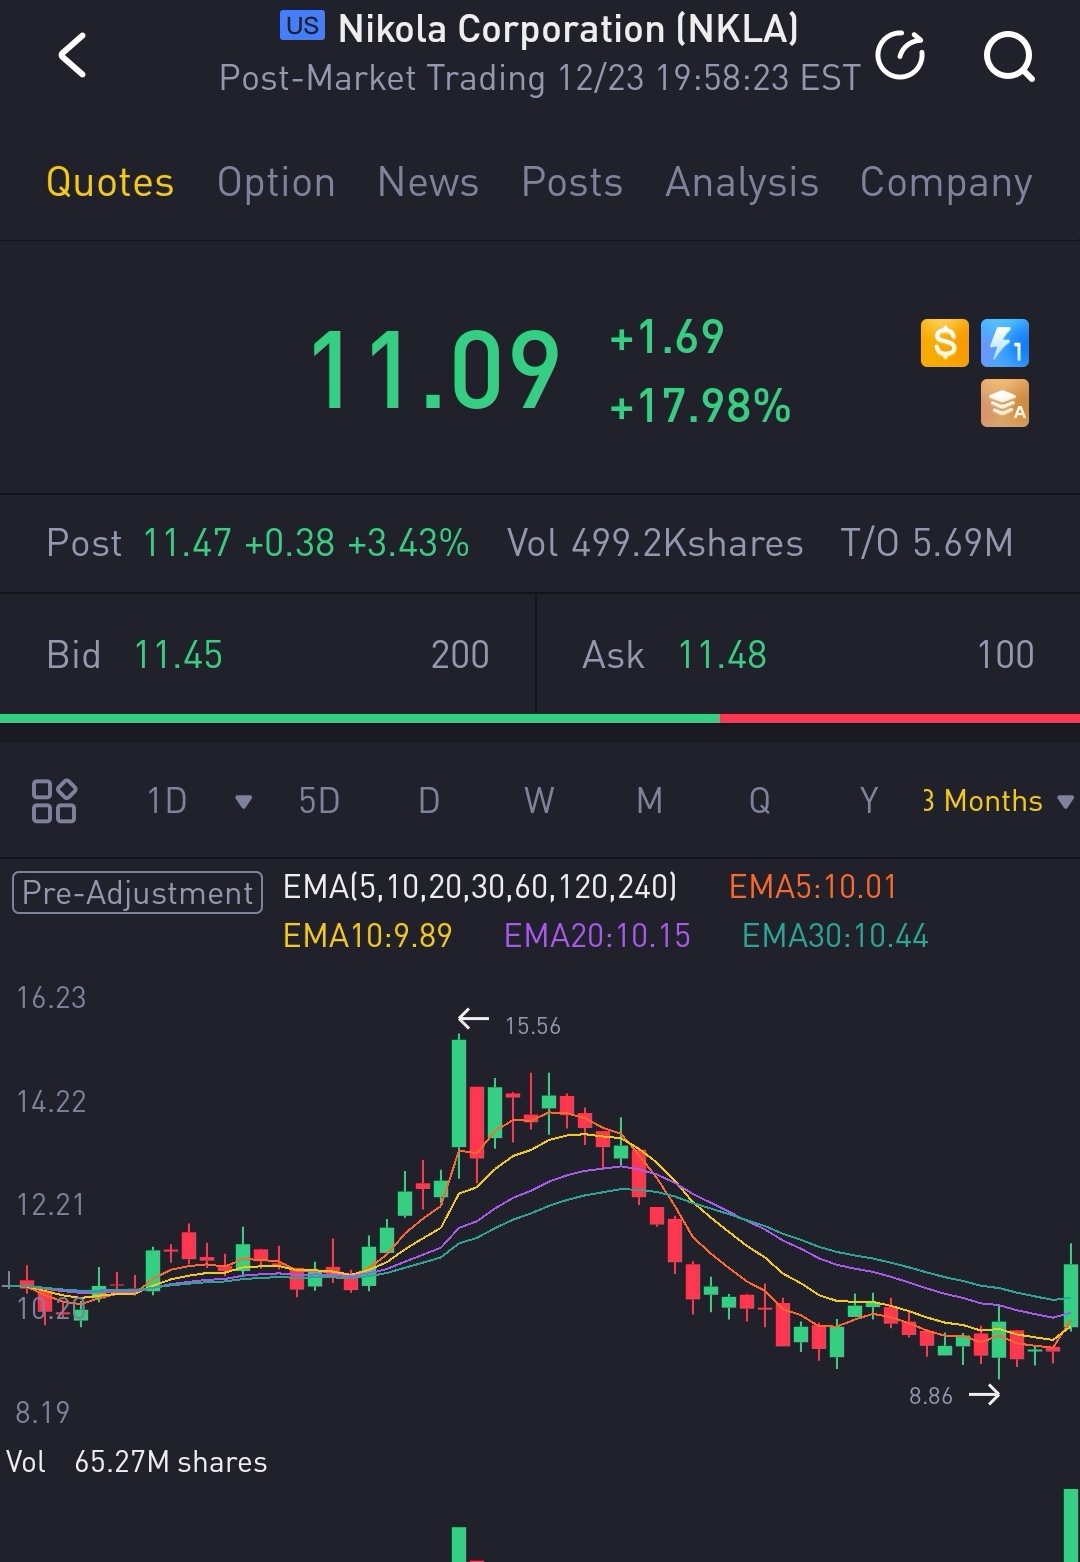
Task: Tap the 14.22 y-axis label
Action: (51, 1102)
